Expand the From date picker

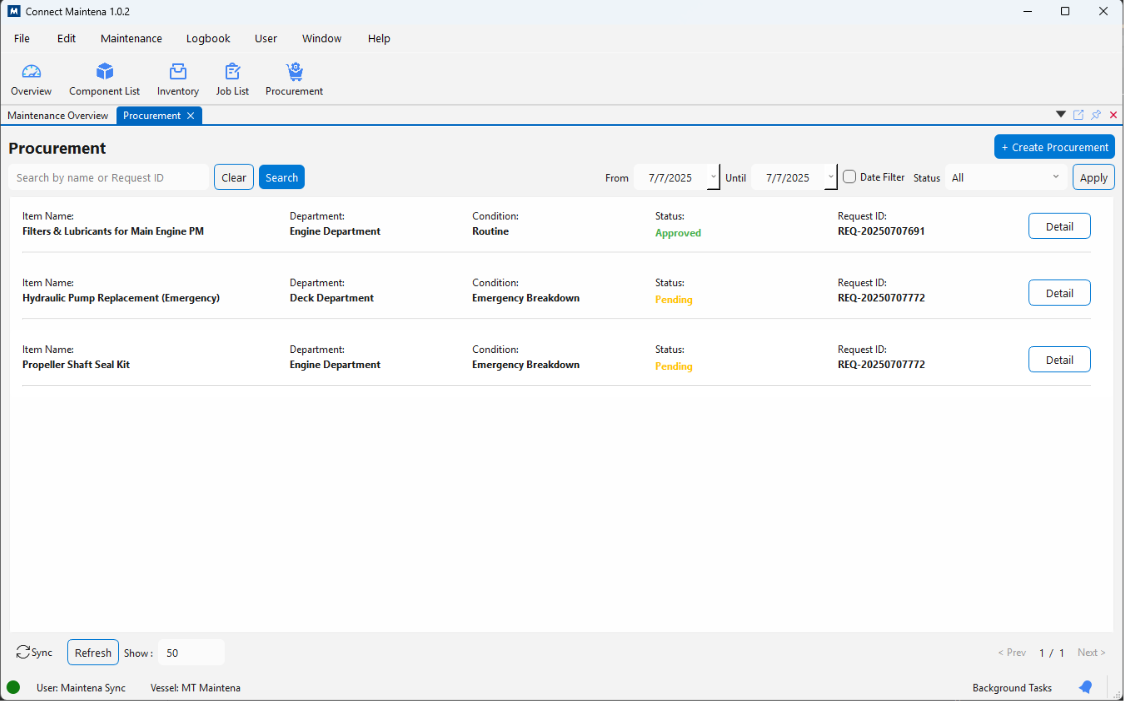713,177
